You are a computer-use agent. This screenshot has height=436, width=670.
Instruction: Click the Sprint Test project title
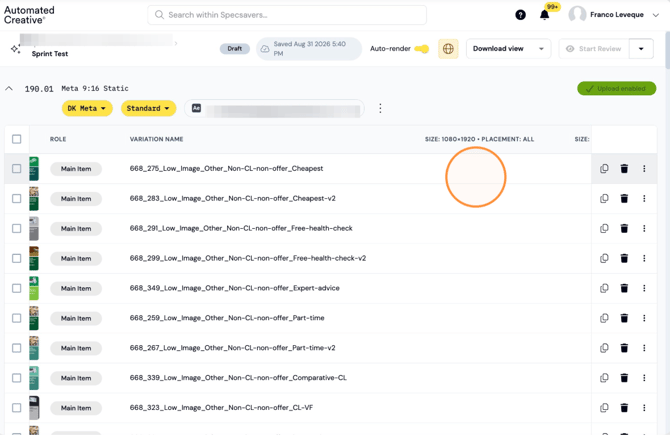50,54
